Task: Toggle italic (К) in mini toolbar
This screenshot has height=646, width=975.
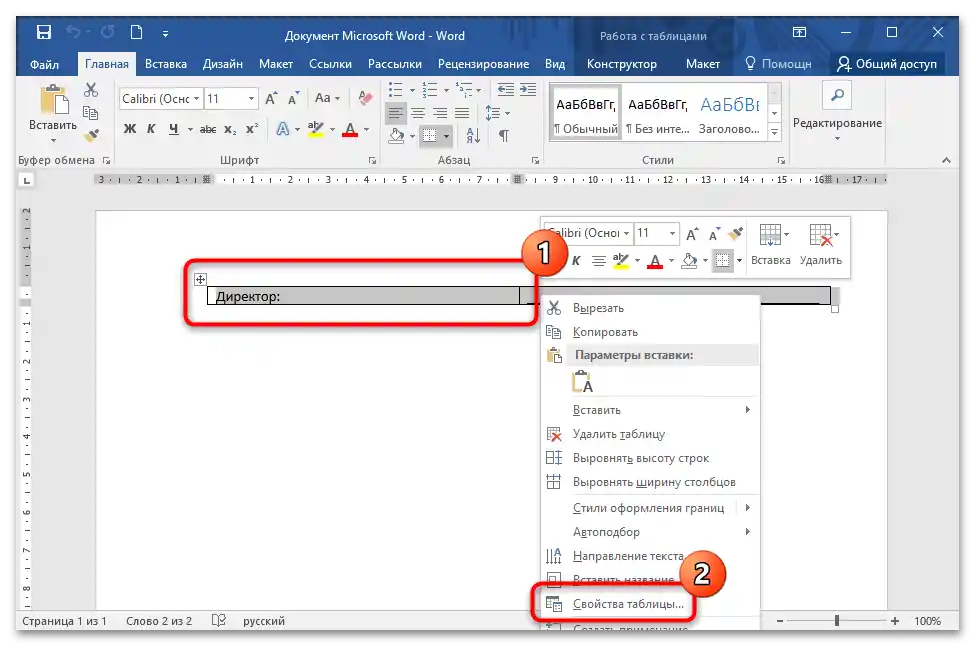Action: (576, 261)
